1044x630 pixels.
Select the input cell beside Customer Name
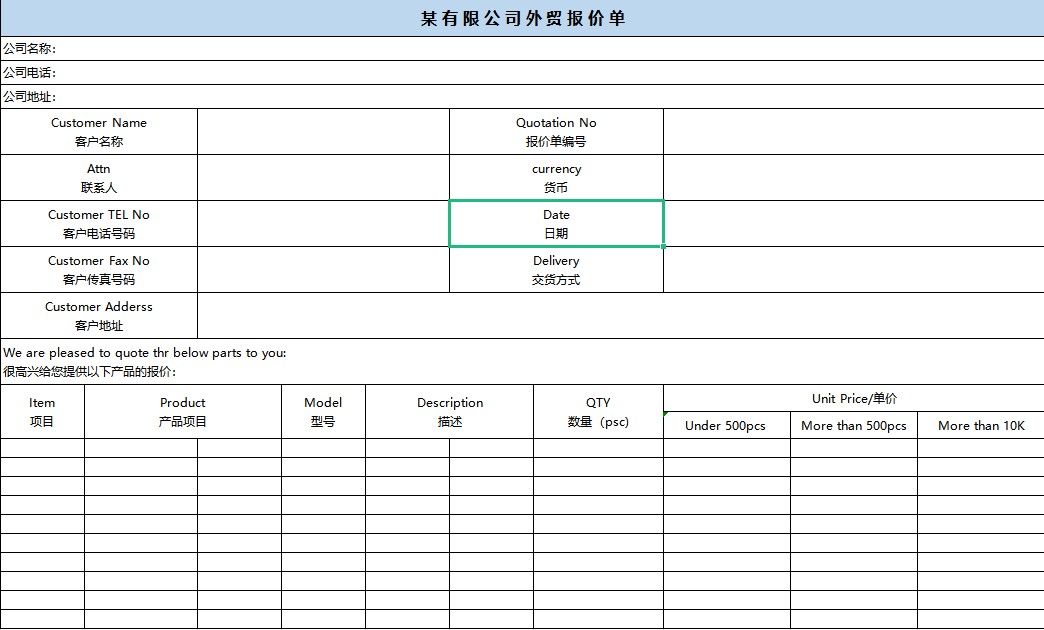[x=322, y=131]
